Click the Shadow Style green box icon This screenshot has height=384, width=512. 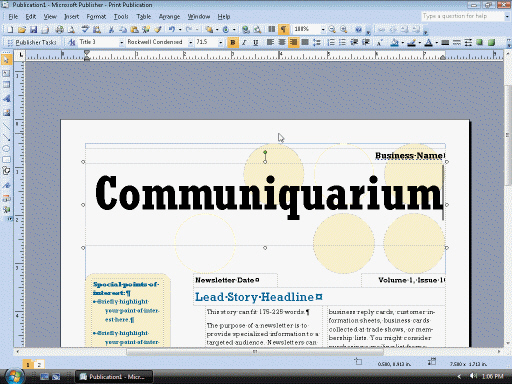(480, 42)
